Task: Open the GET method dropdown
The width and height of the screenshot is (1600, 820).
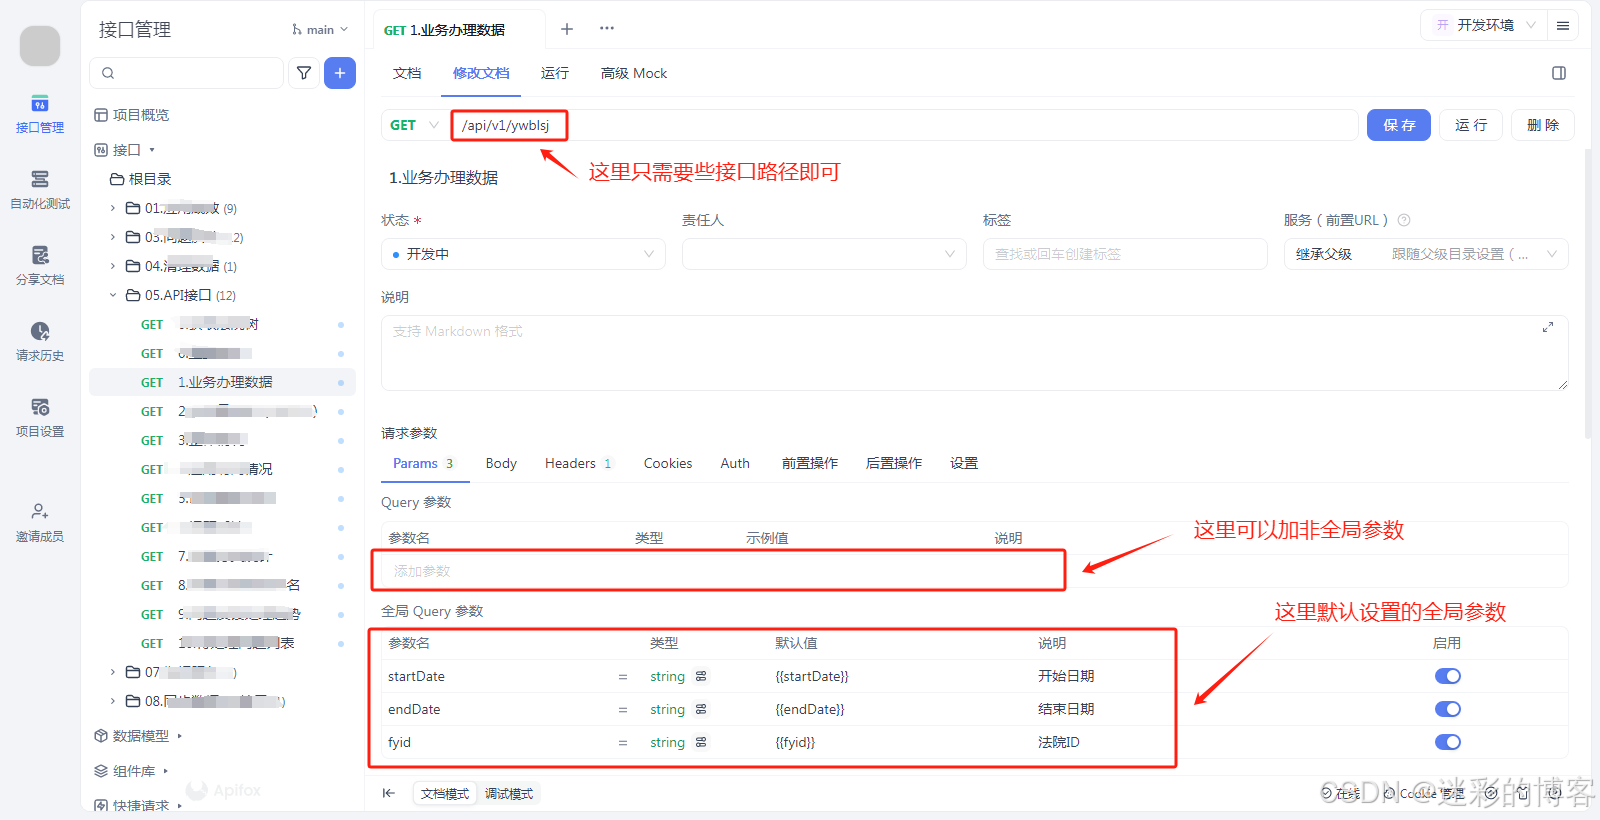Action: pos(414,125)
